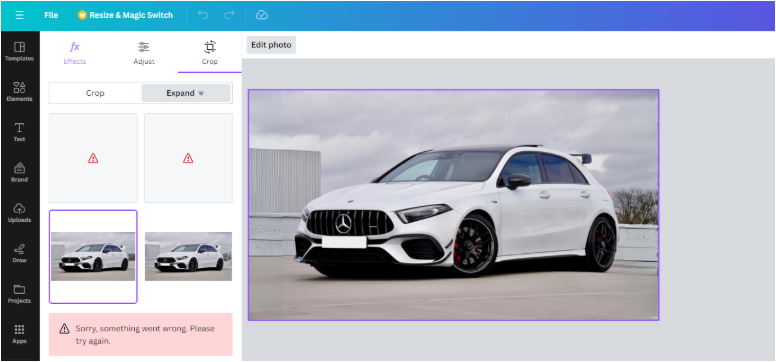776x362 pixels.
Task: Switch to the Effects tab
Action: (x=75, y=53)
